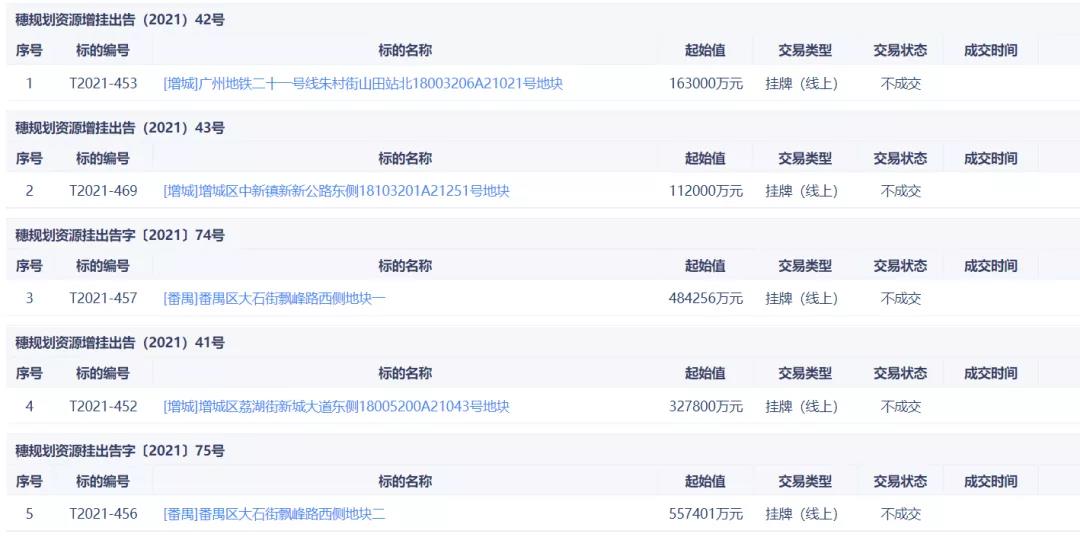Viewport: 1080px width, 537px height.
Task: Click bid number T2021-453
Action: pyautogui.click(x=103, y=84)
